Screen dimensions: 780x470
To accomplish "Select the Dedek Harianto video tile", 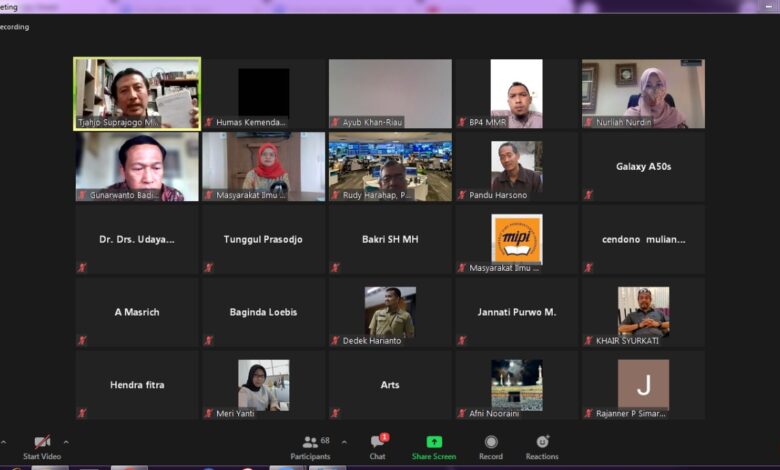I will coord(390,312).
